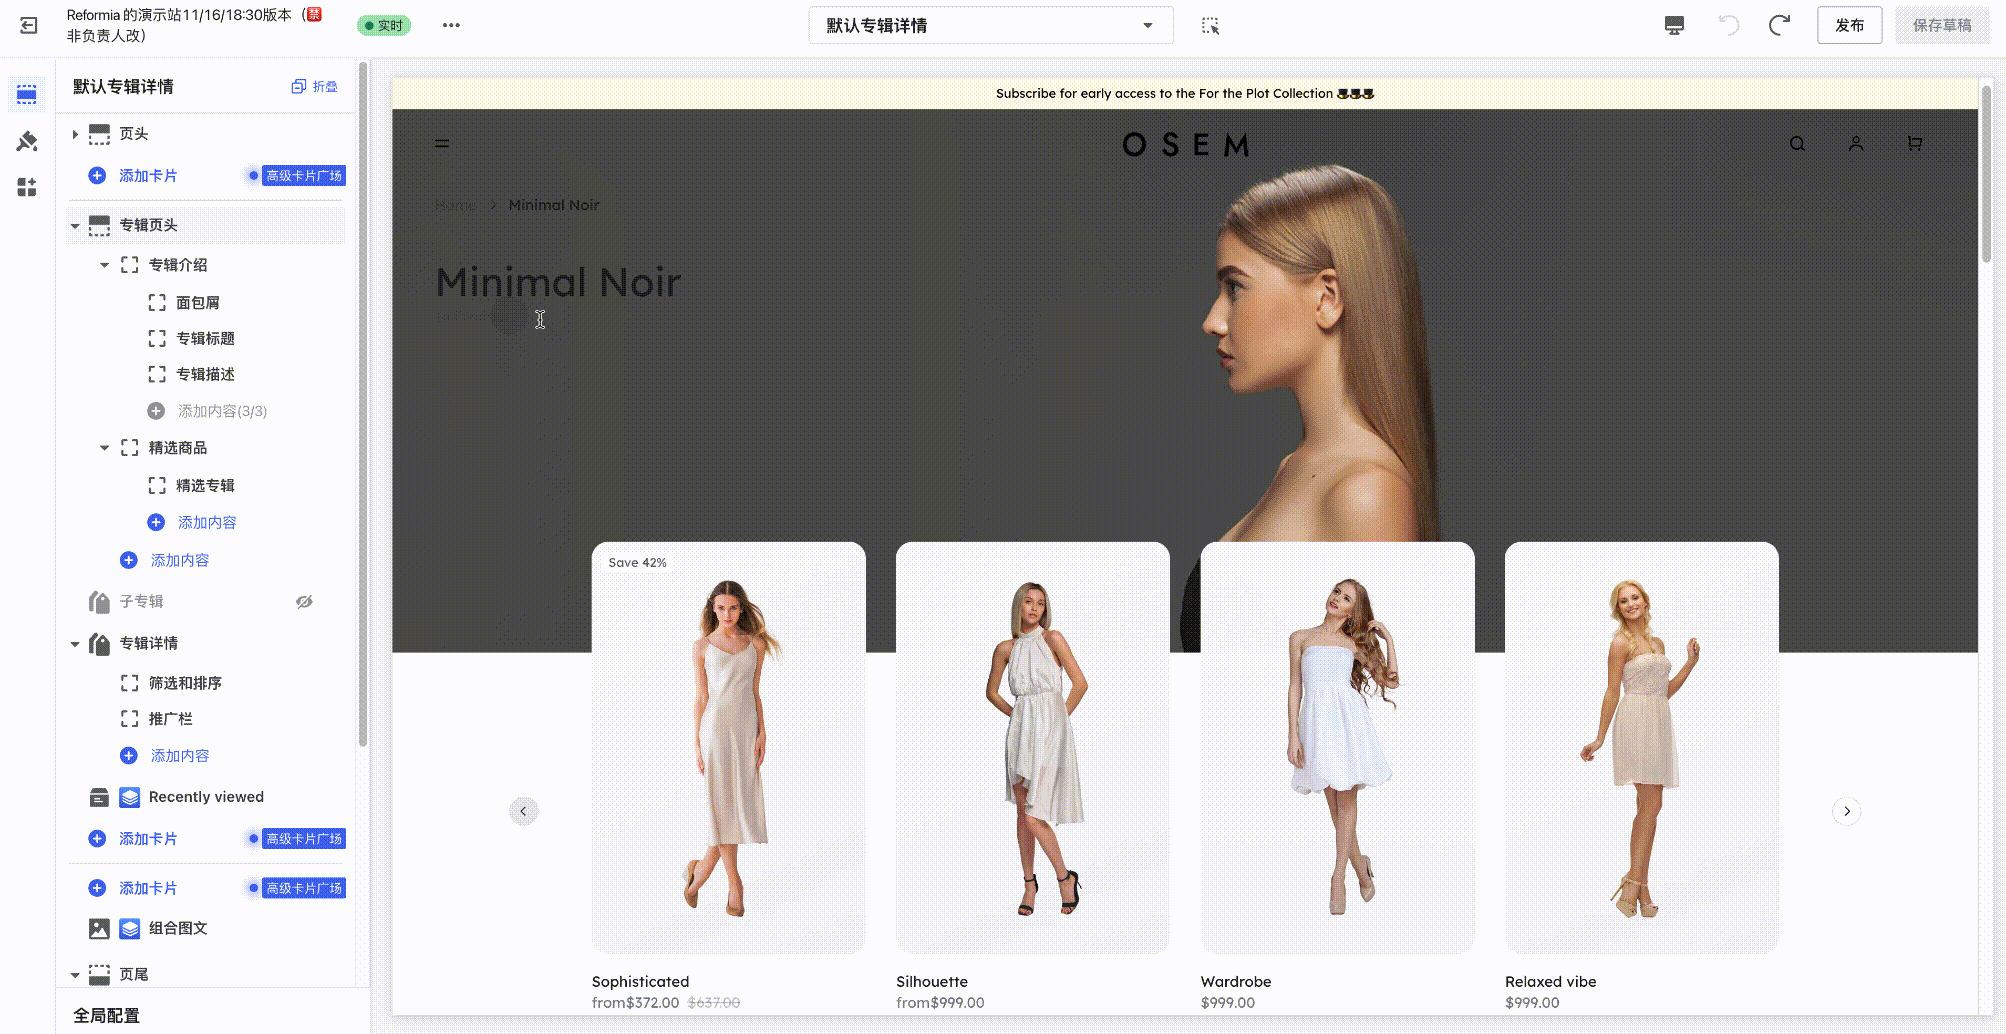Select the Recently viewed section
The image size is (2006, 1034).
206,797
